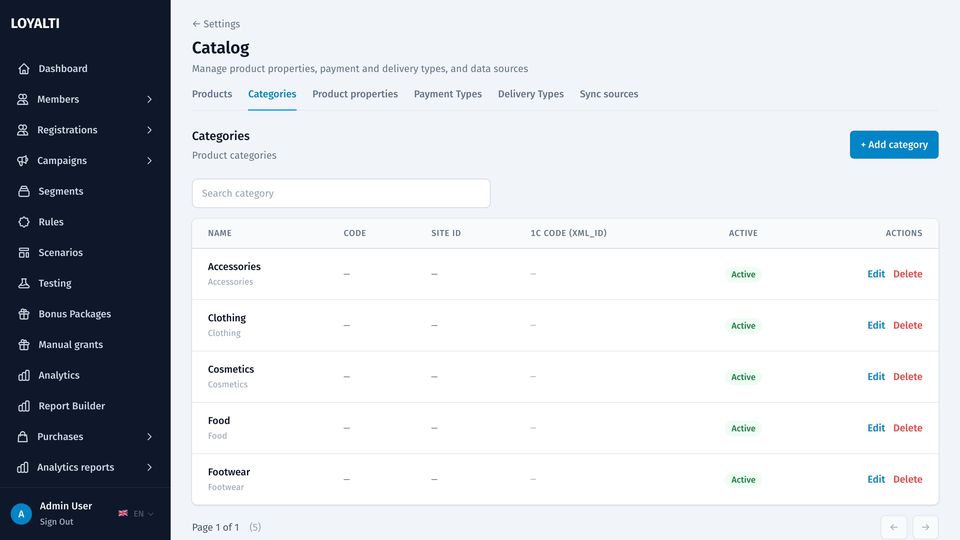The image size is (960, 540).
Task: Click the Clothing category name
Action: (227, 318)
